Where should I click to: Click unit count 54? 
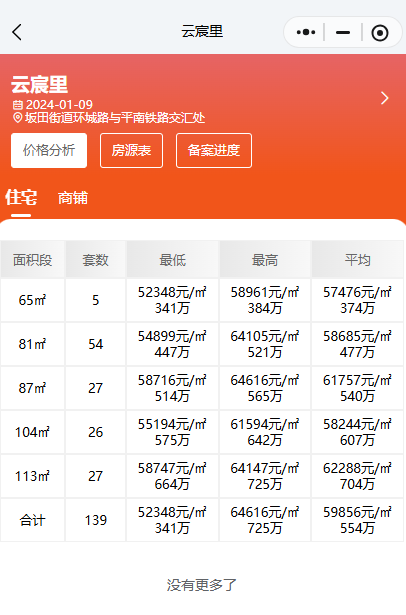coord(95,344)
